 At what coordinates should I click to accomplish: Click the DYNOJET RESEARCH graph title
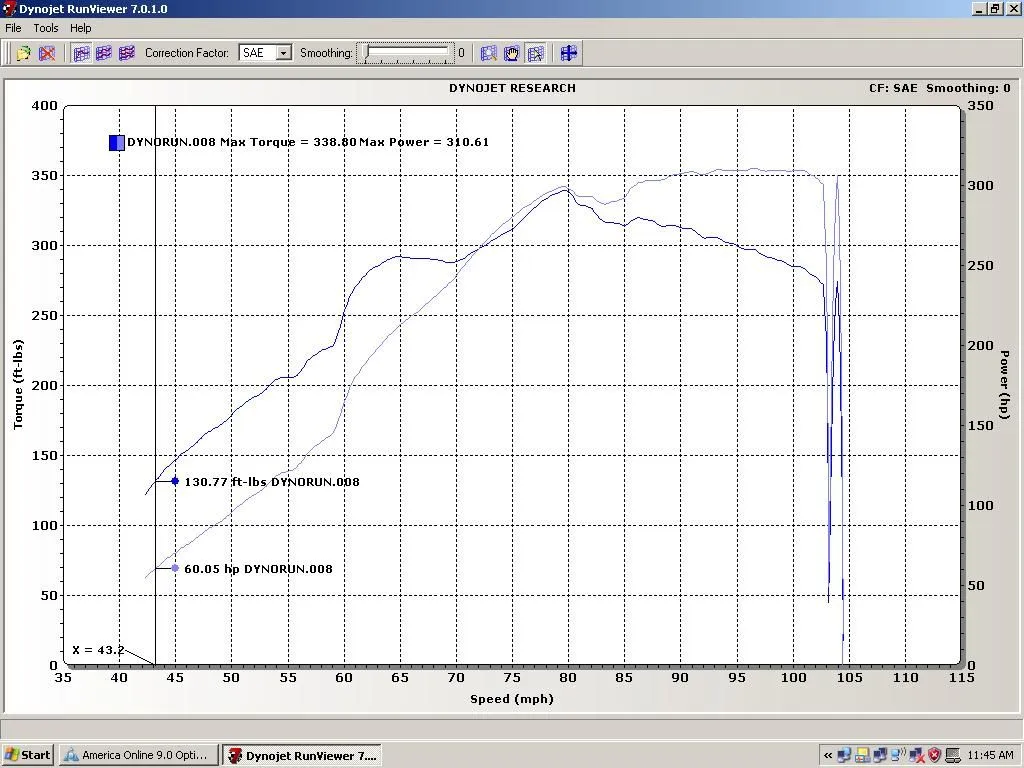[513, 88]
